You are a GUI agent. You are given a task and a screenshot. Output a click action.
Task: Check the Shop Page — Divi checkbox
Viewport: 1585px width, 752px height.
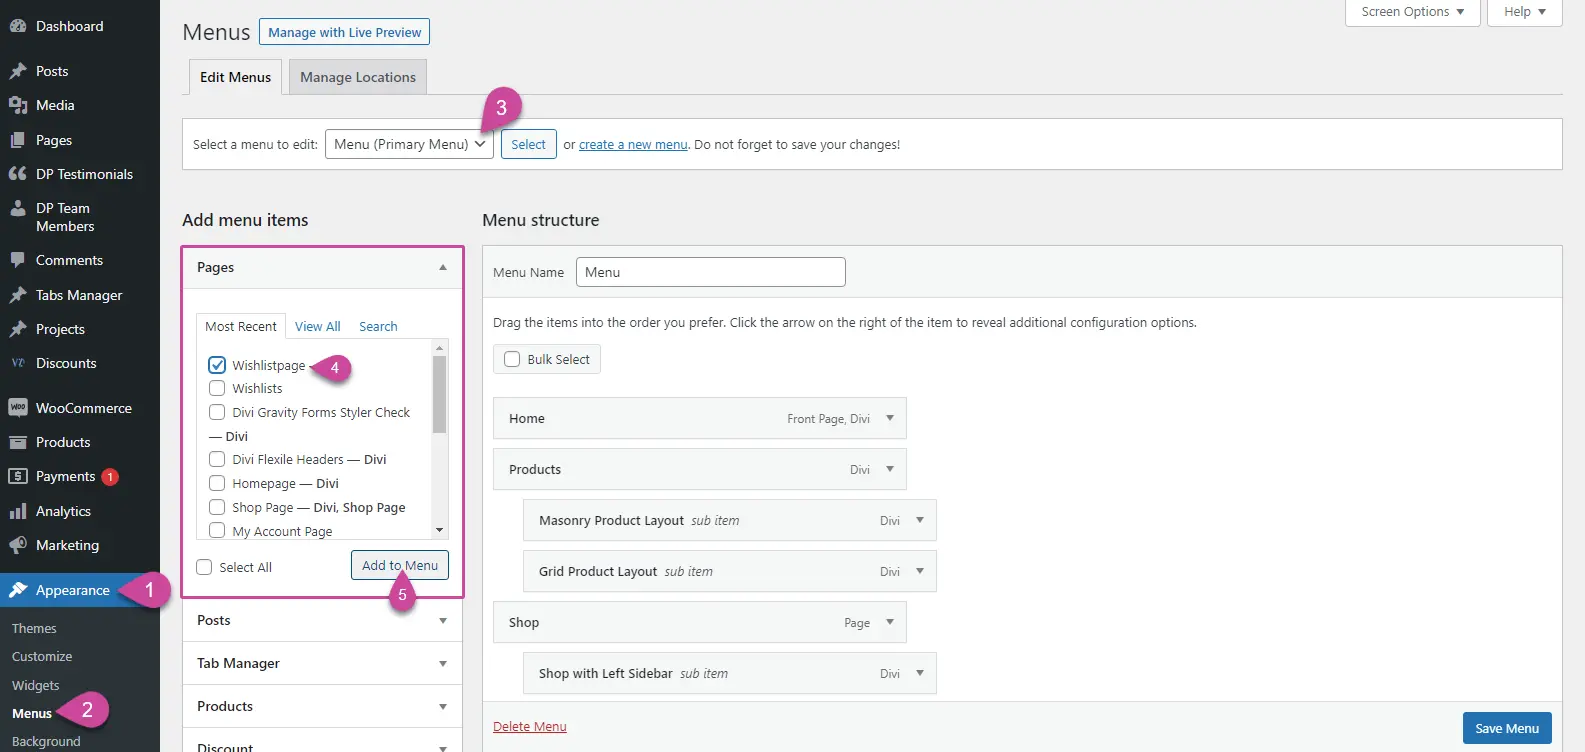pyautogui.click(x=217, y=507)
